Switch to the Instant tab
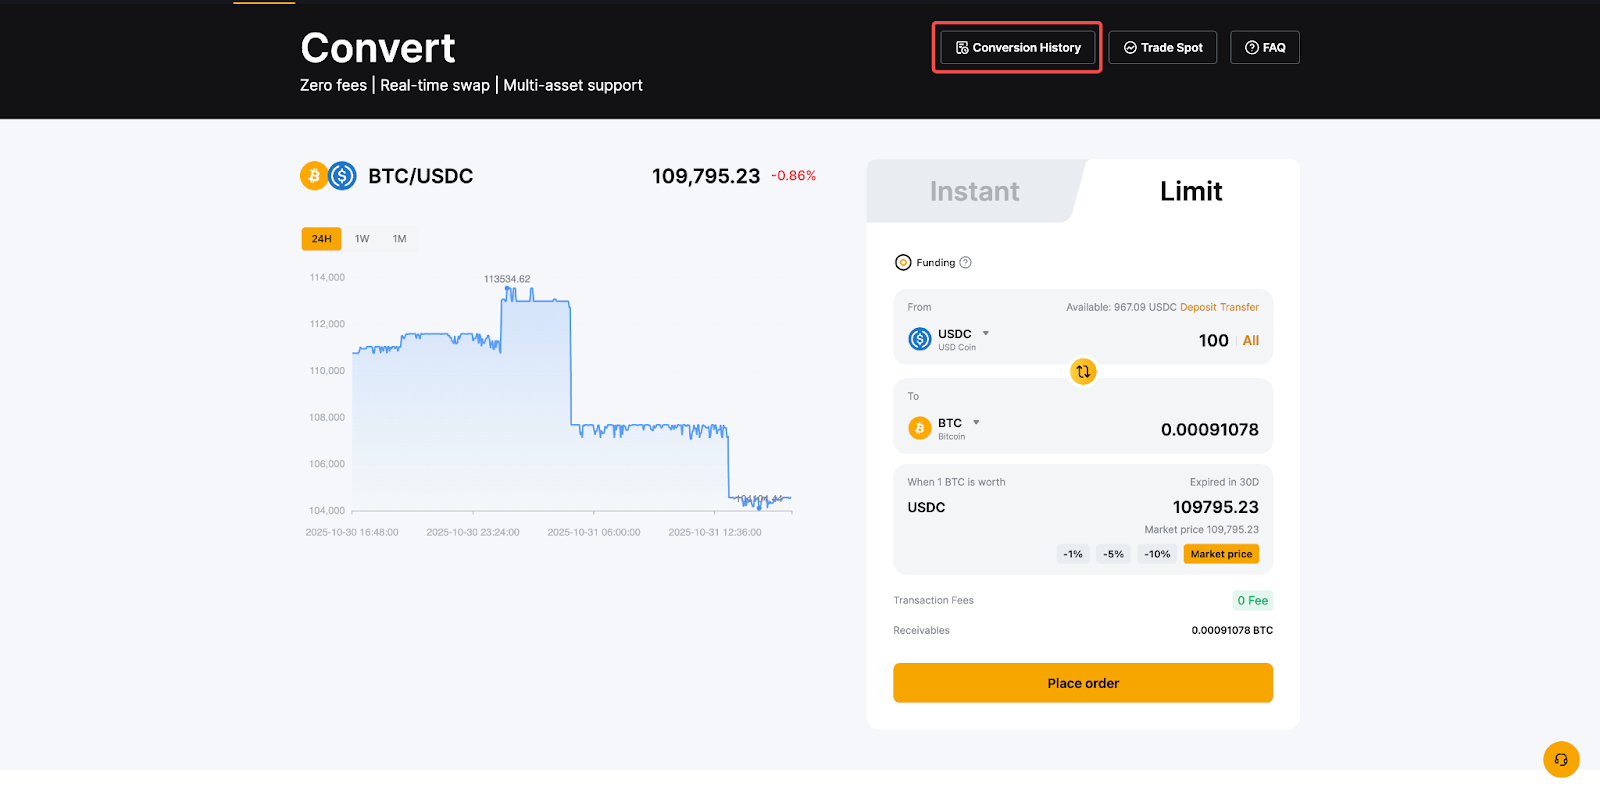1600x798 pixels. 974,191
